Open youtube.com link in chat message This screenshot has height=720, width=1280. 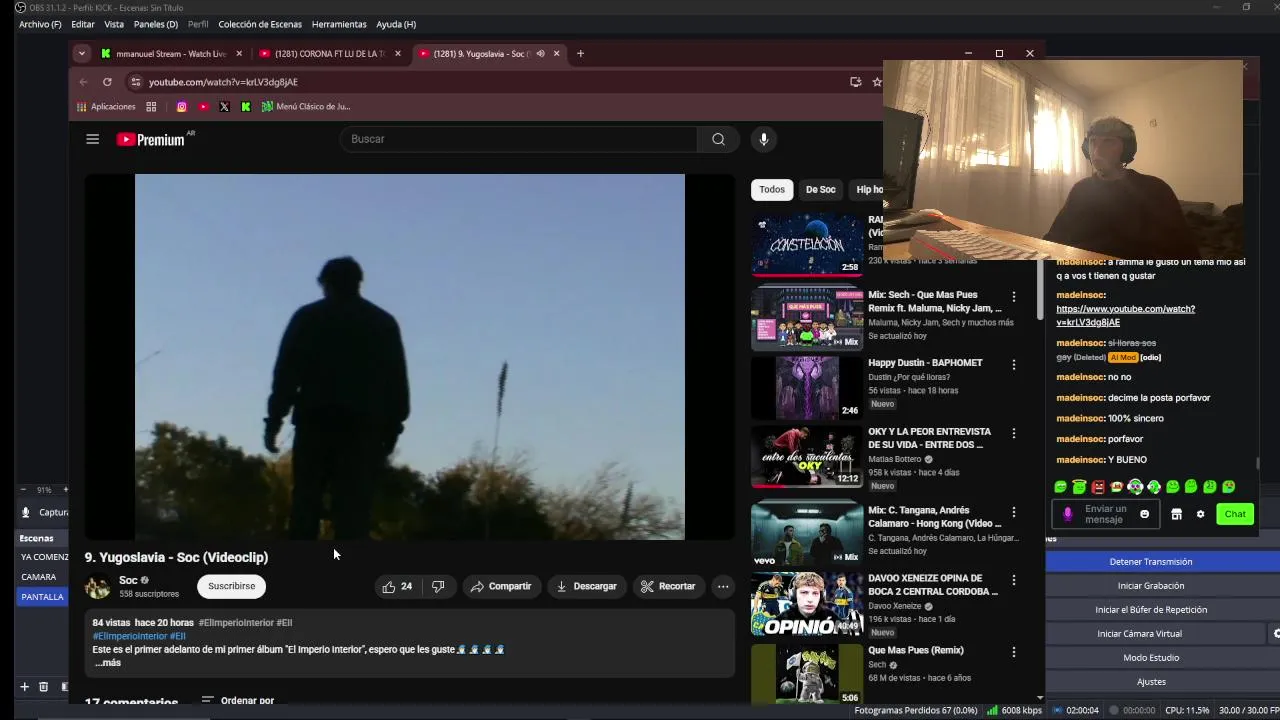[1125, 315]
